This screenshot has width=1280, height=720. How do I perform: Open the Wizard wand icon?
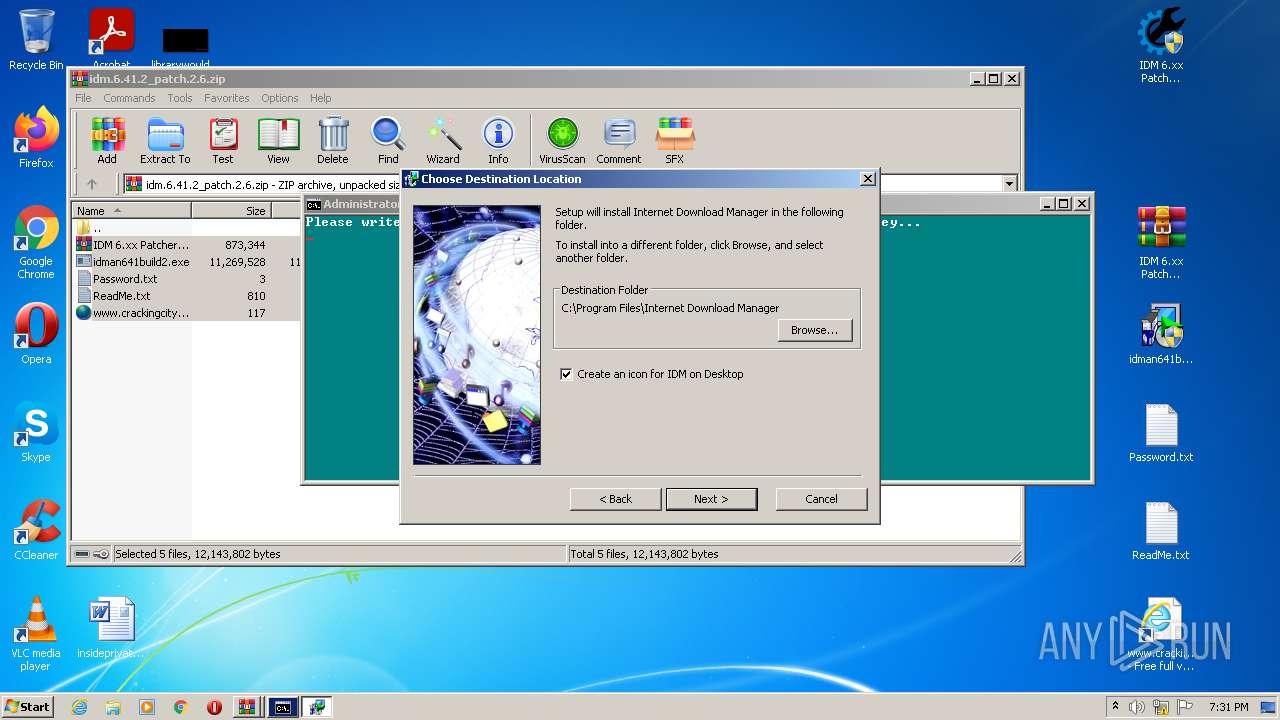pyautogui.click(x=443, y=140)
